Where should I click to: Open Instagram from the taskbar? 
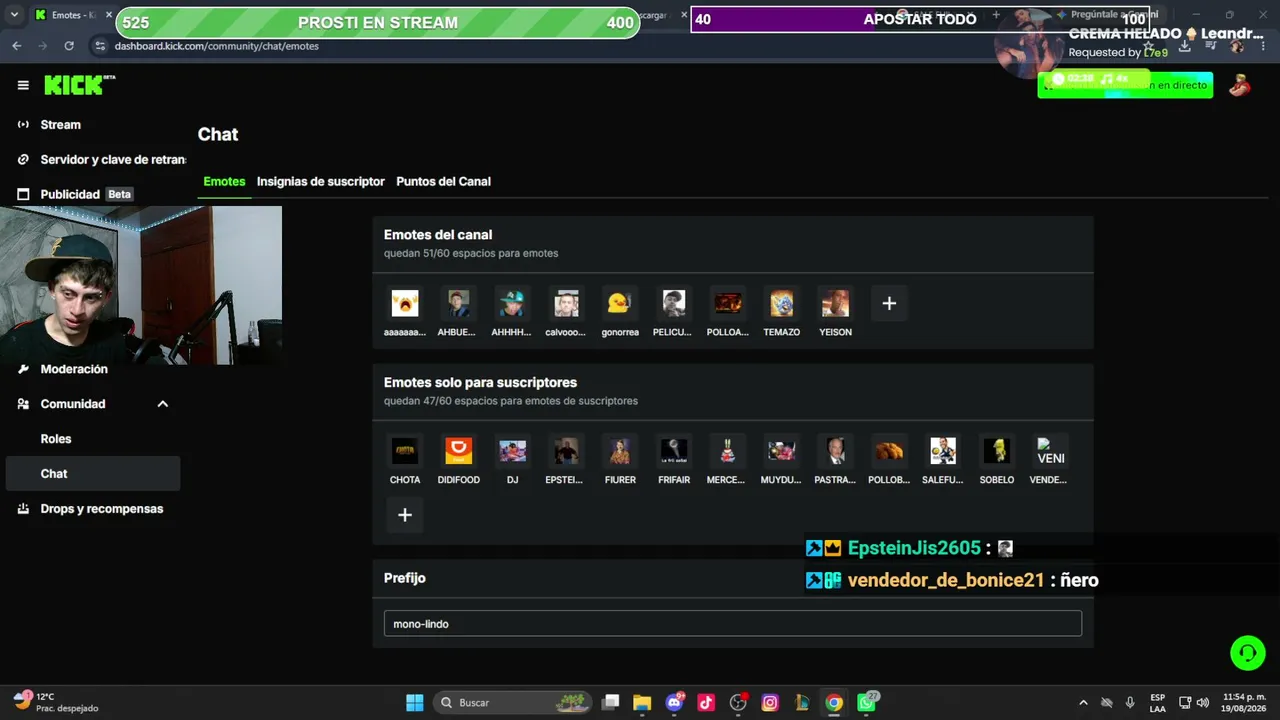(x=770, y=703)
